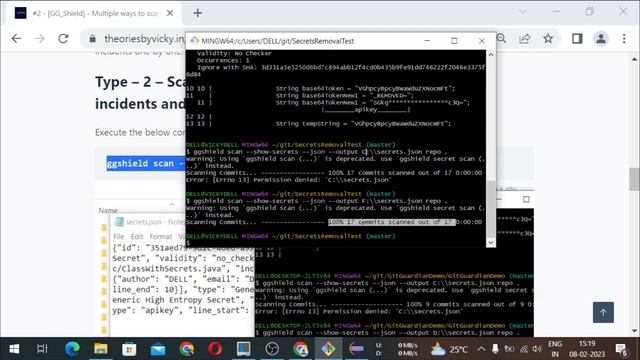
Task: Maximize the background terminal window
Action: tap(526, 199)
